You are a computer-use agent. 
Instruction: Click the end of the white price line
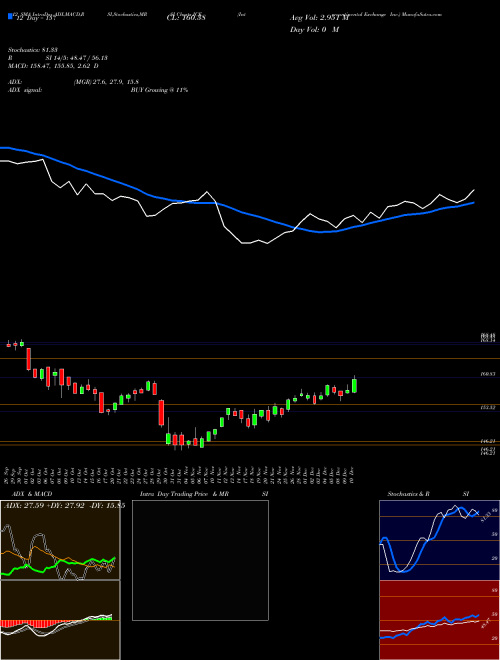coord(474,190)
